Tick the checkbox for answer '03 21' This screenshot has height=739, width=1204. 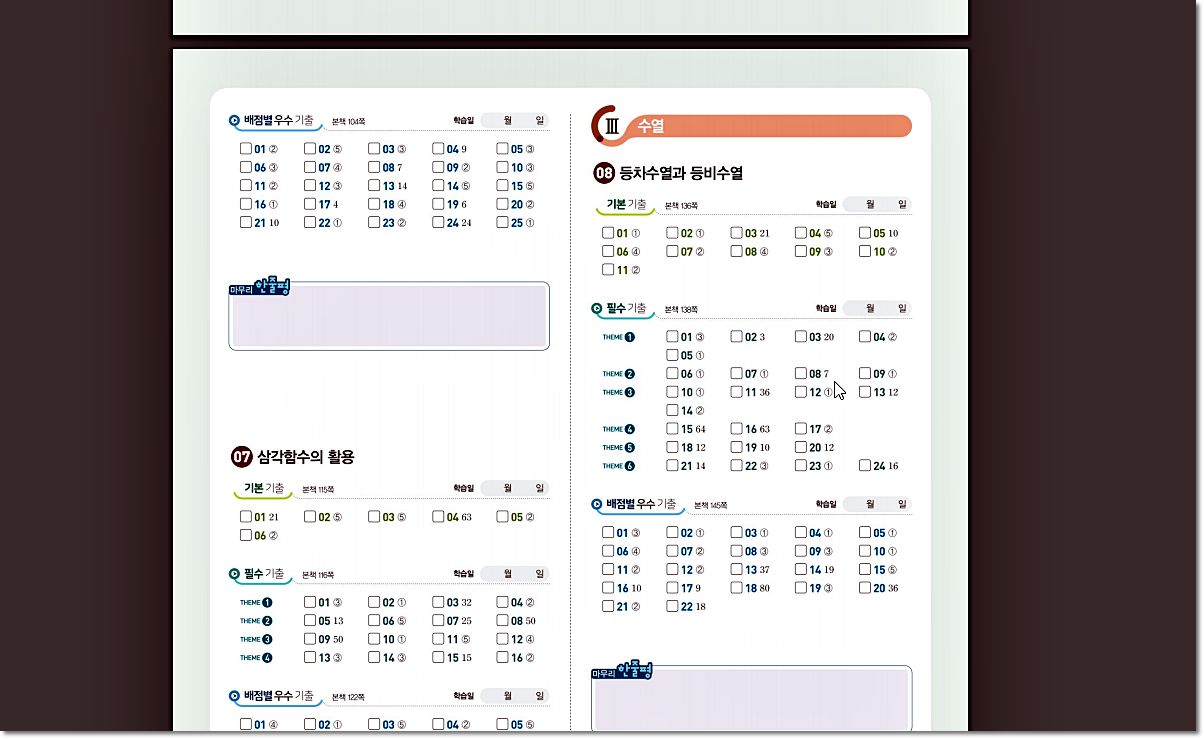pyautogui.click(x=737, y=233)
